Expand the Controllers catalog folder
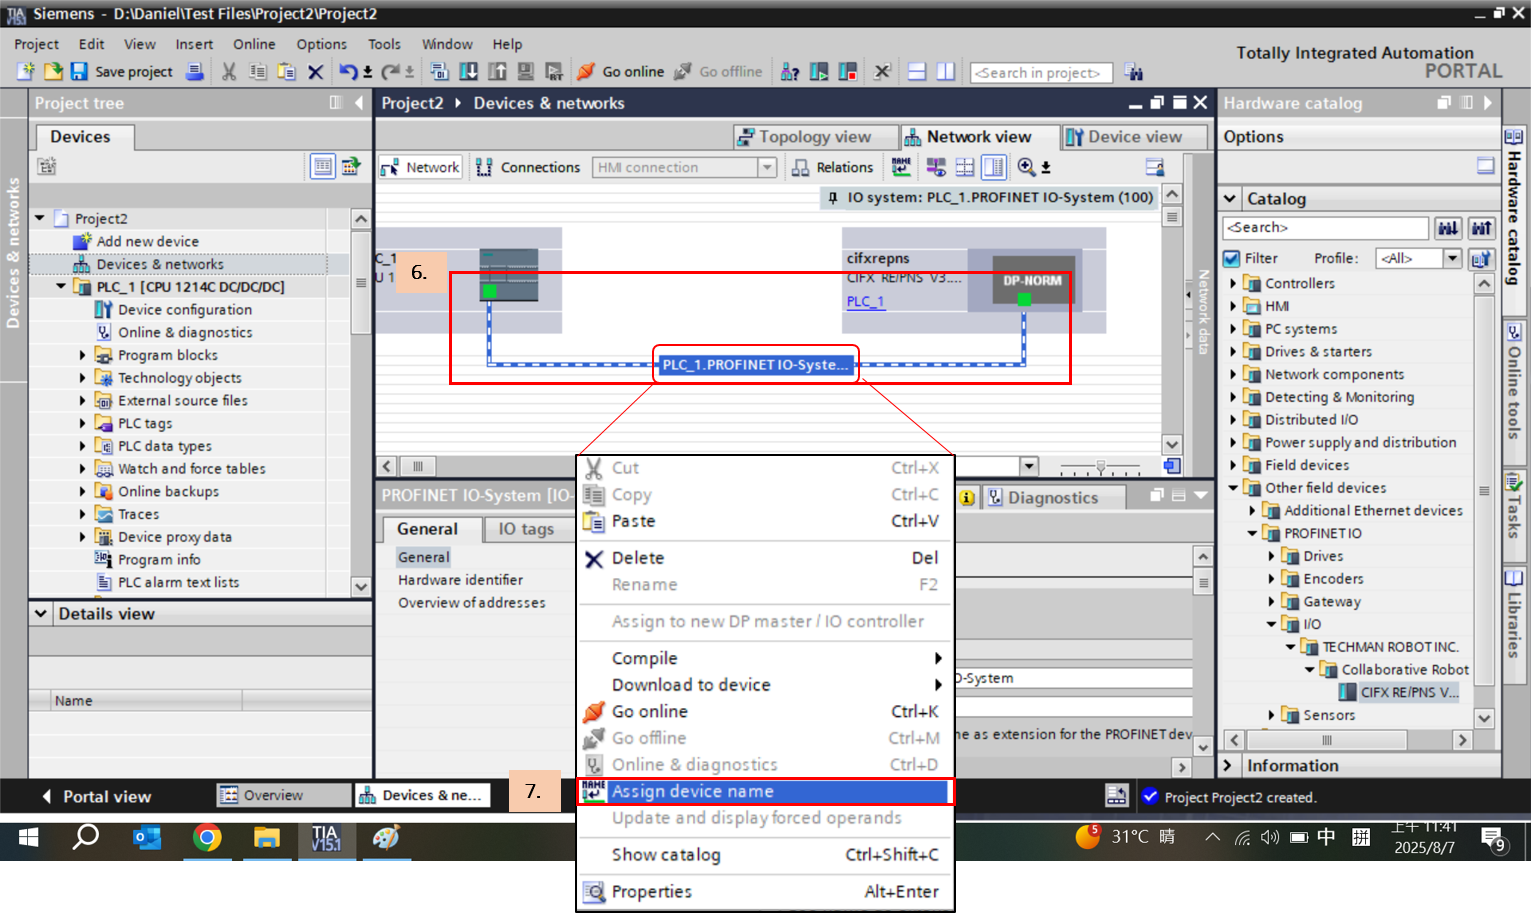The image size is (1531, 913). [x=1233, y=284]
